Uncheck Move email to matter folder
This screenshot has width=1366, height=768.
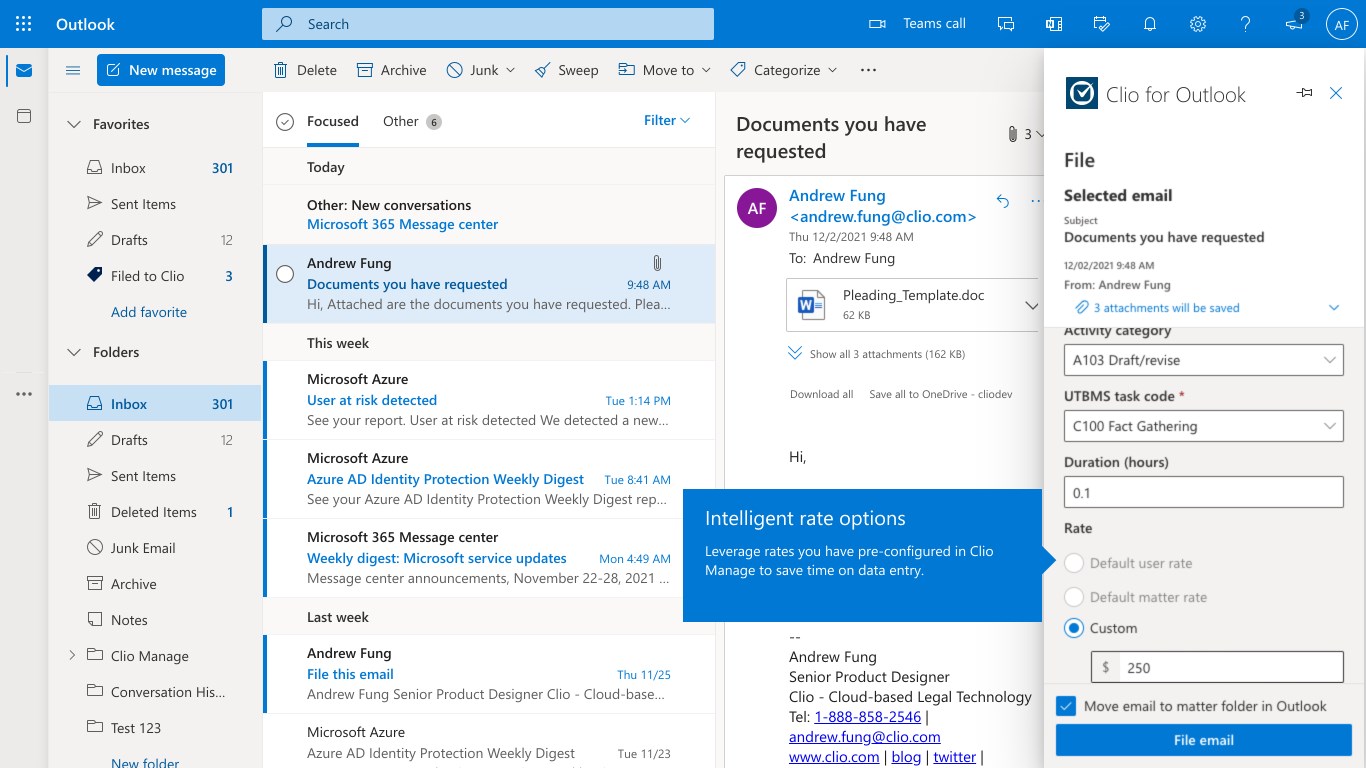pyautogui.click(x=1066, y=706)
